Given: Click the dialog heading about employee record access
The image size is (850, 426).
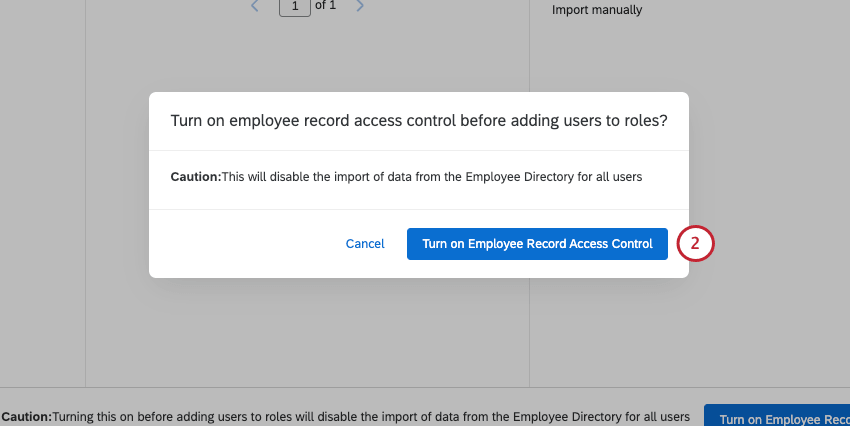Looking at the screenshot, I should [419, 121].
